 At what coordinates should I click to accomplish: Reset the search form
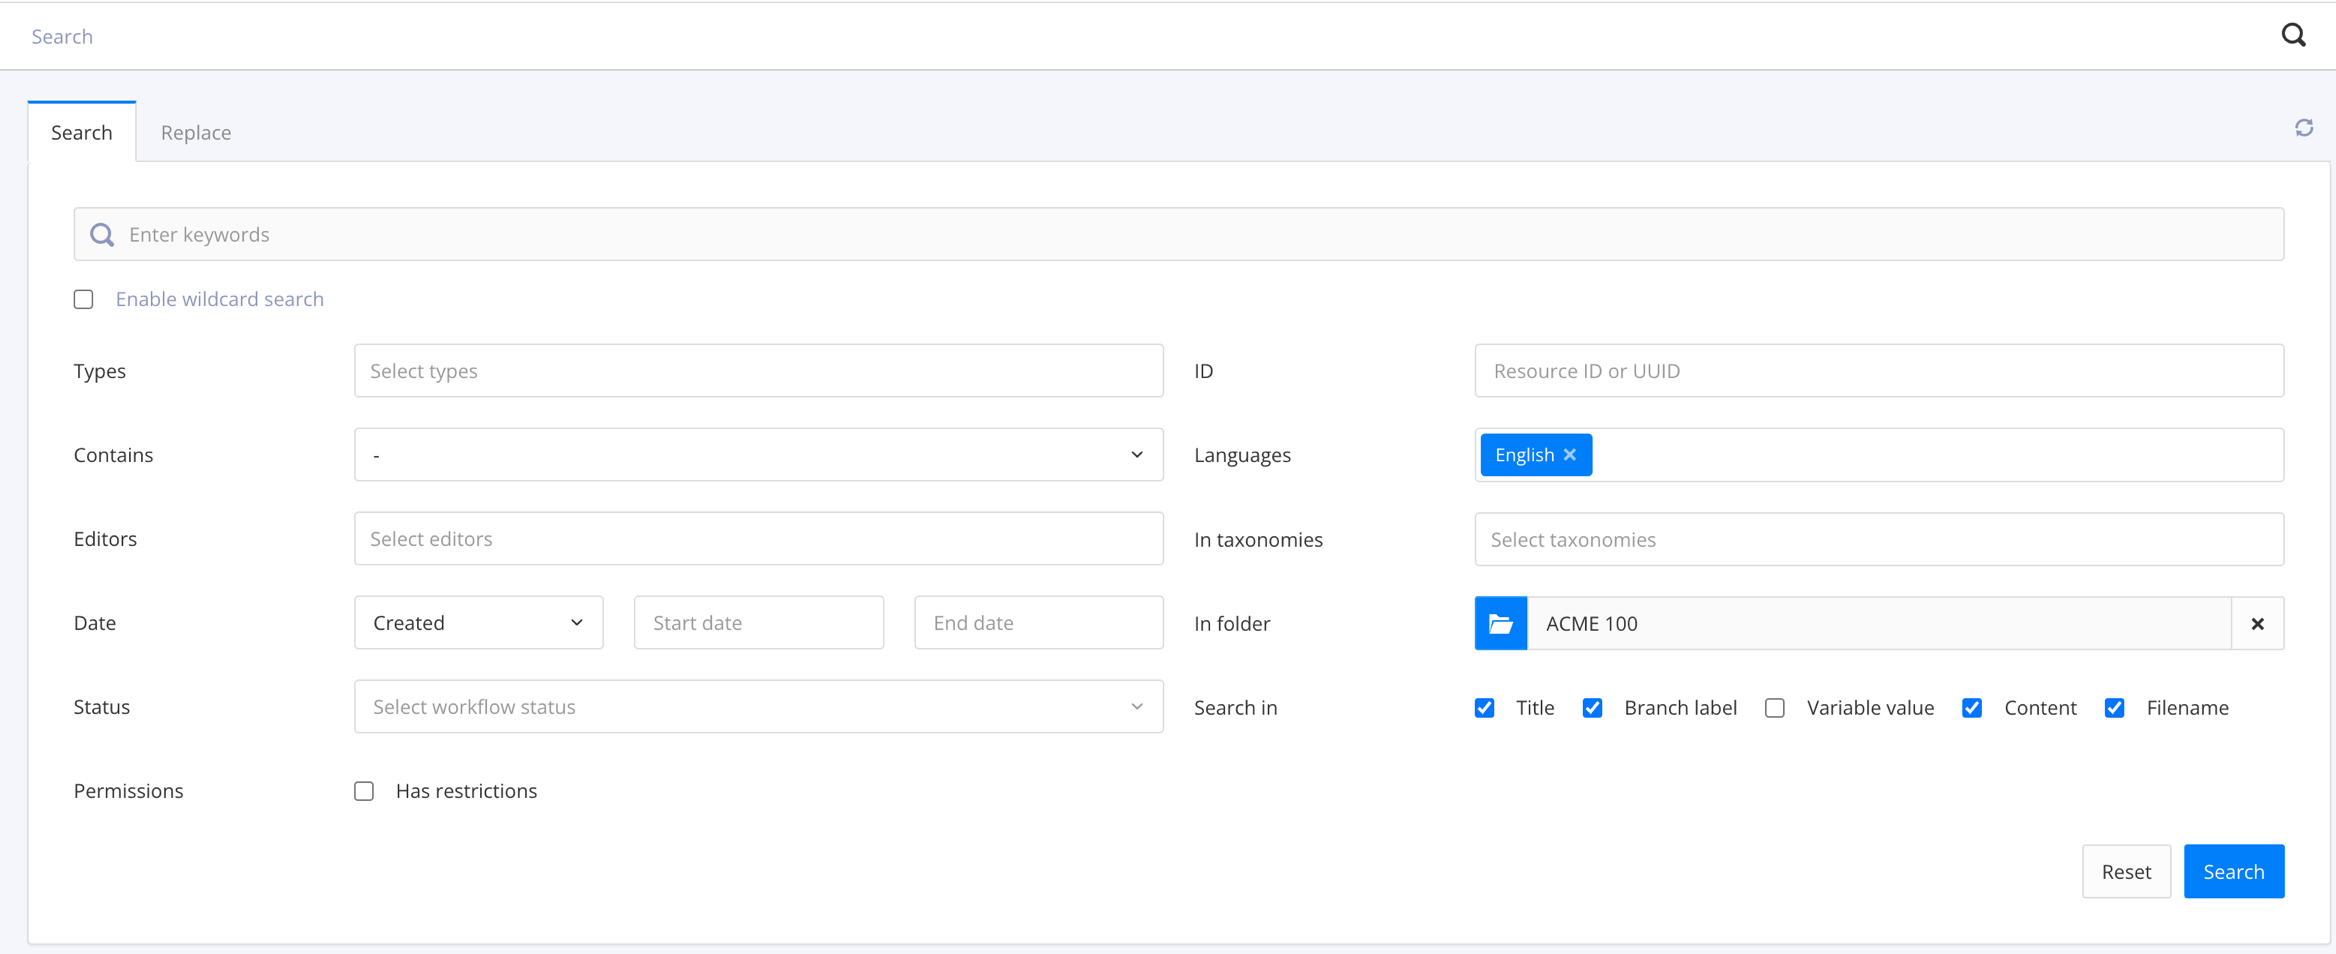[2126, 871]
